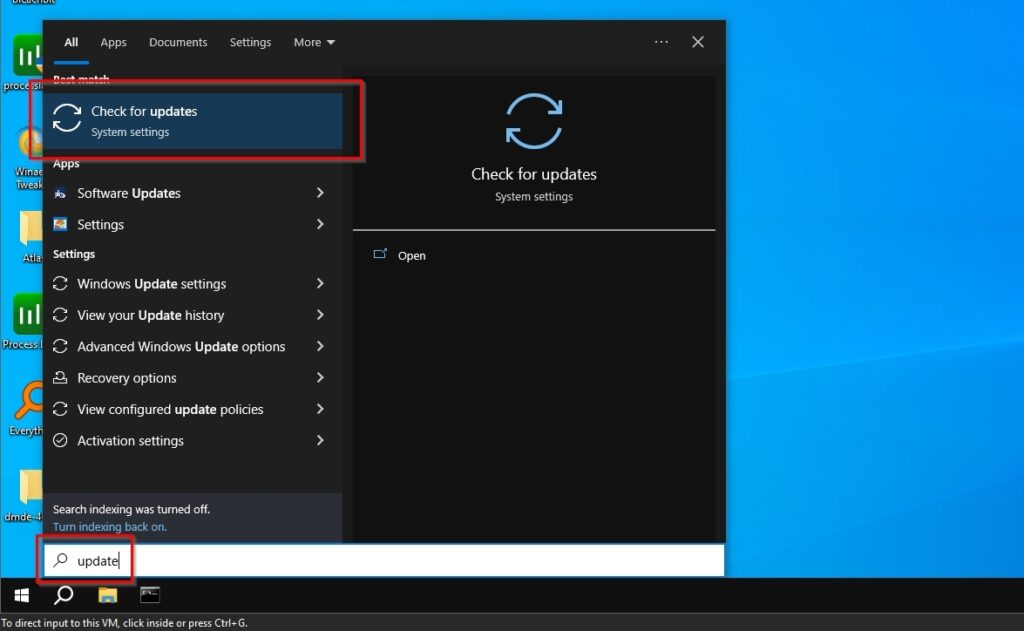The image size is (1024, 631).
Task: Open File Explorer from the taskbar
Action: (107, 595)
